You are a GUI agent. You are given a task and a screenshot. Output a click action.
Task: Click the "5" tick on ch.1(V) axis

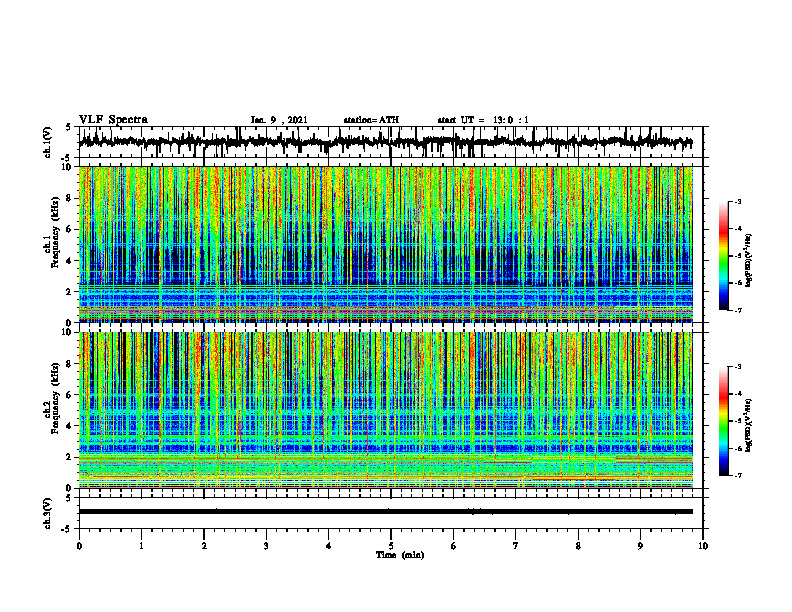click(x=68, y=128)
